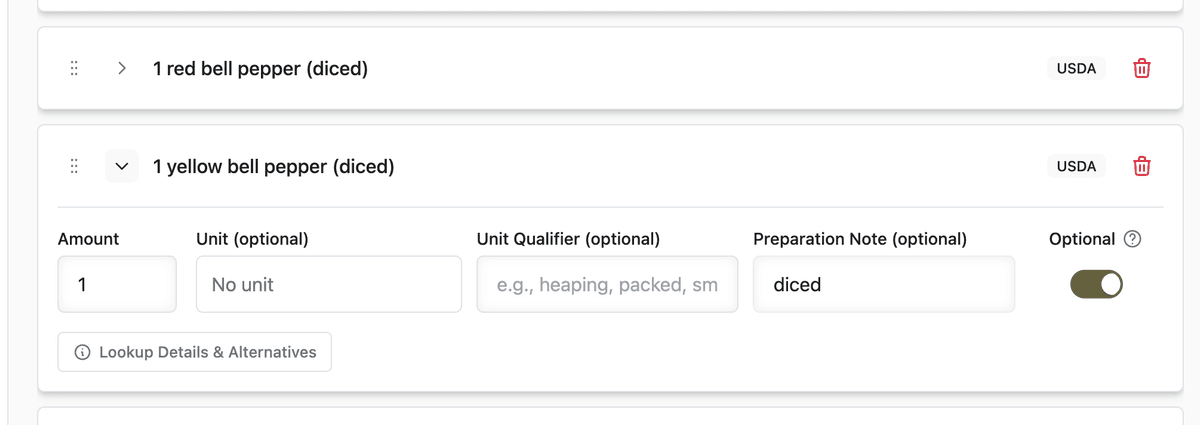Click the USDA badge on red bell pepper

[x=1077, y=69]
